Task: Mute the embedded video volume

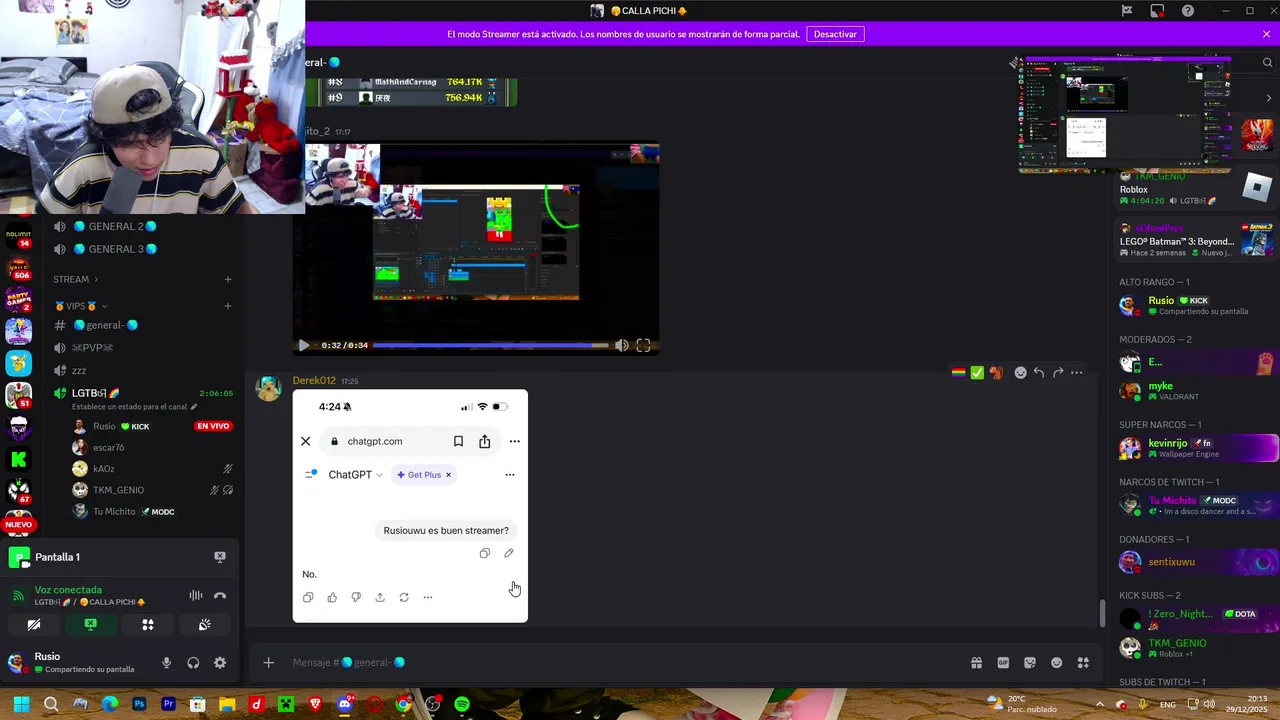Action: coord(621,345)
